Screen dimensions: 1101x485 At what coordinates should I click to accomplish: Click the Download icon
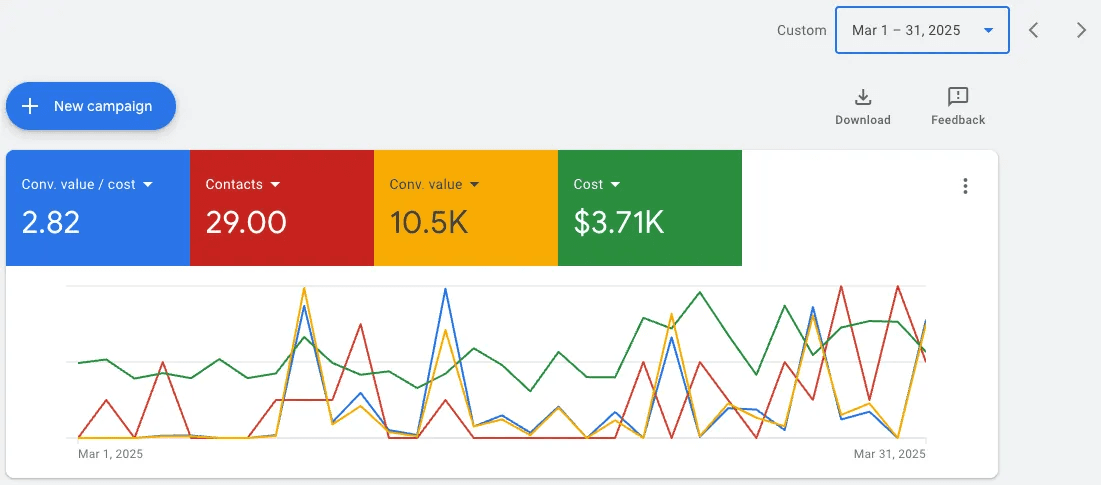(x=862, y=97)
